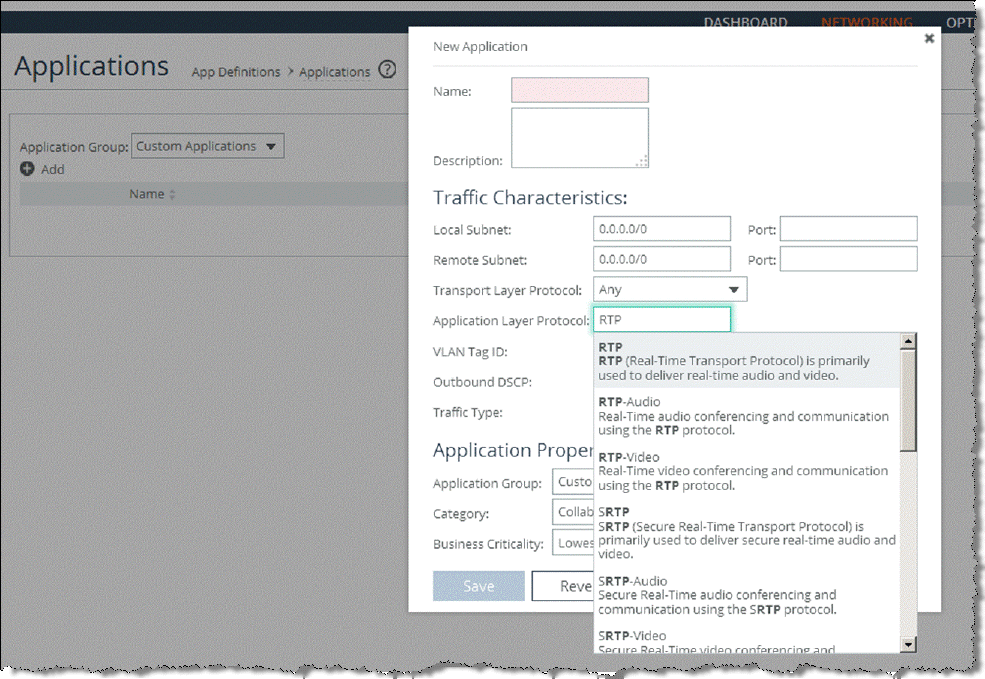Click the Name input field

[580, 91]
